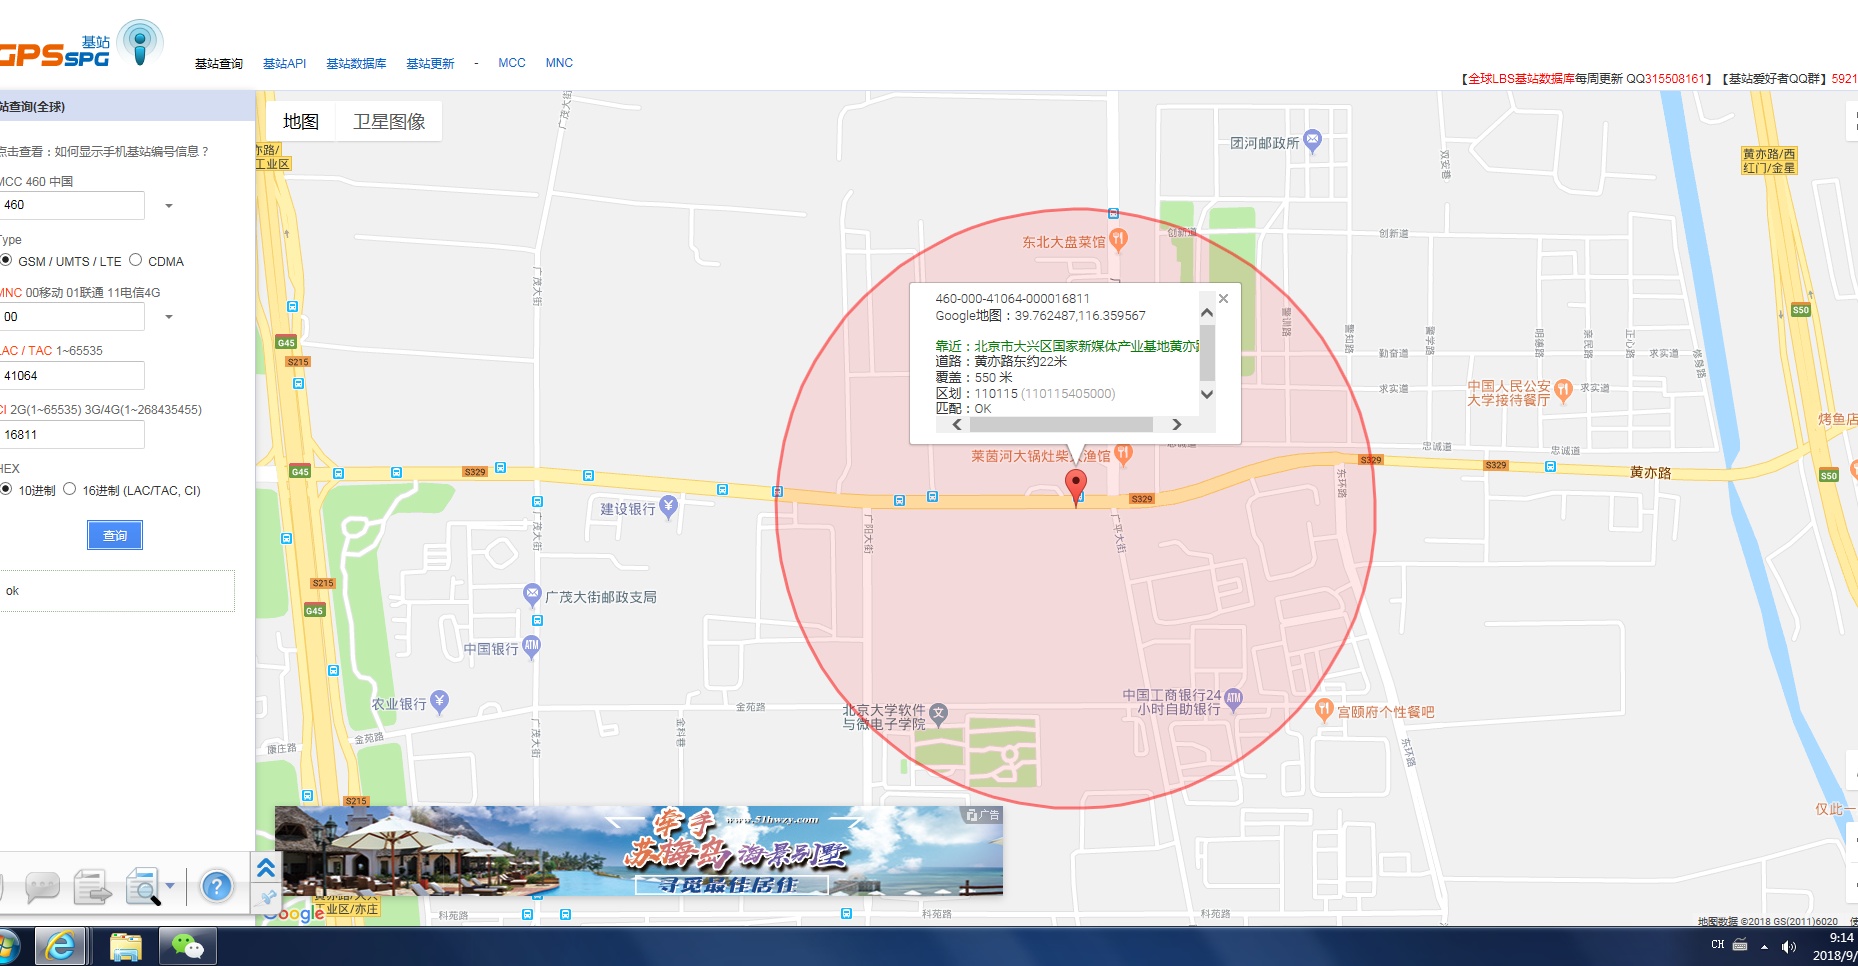Click the 宫颐府个性餐吧 restaurant marker
Screen dimensions: 1858x966
[x=1324, y=710]
